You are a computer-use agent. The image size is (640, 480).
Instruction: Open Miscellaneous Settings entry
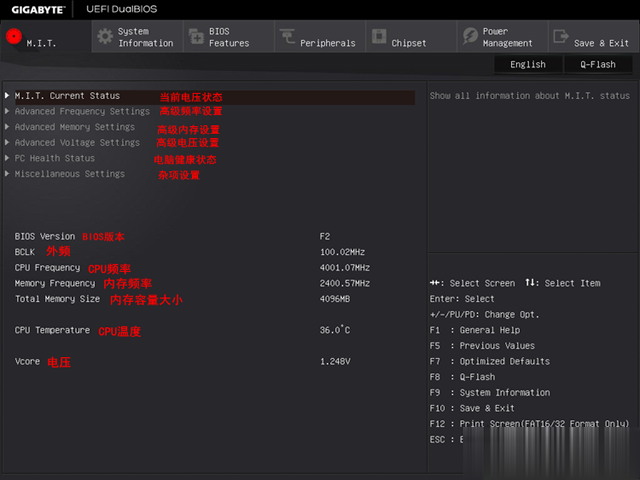70,174
